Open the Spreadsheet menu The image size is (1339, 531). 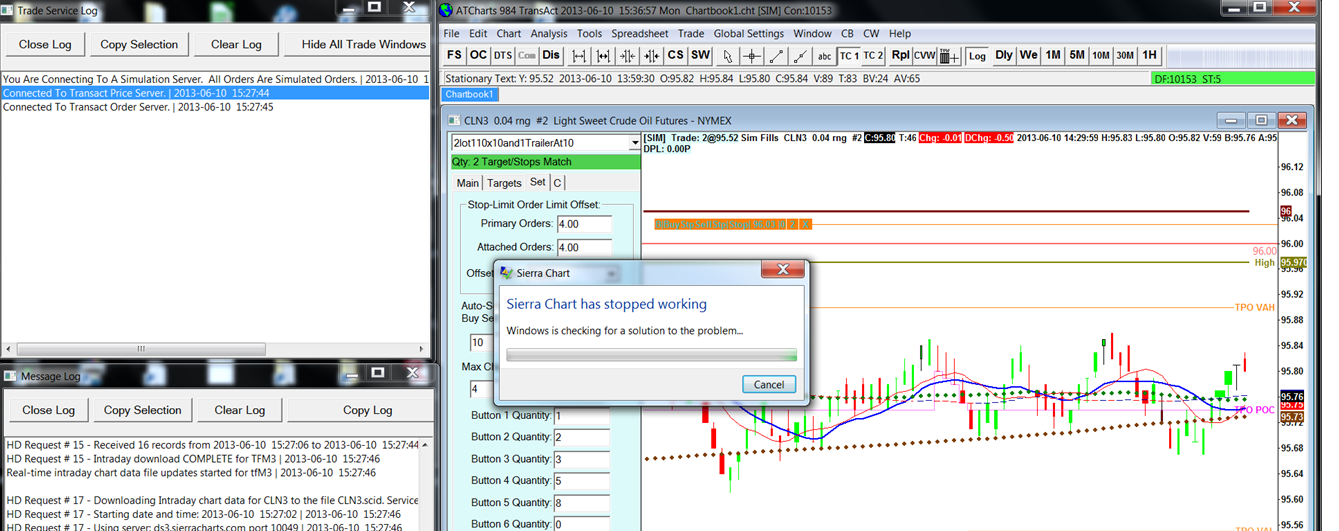(640, 33)
